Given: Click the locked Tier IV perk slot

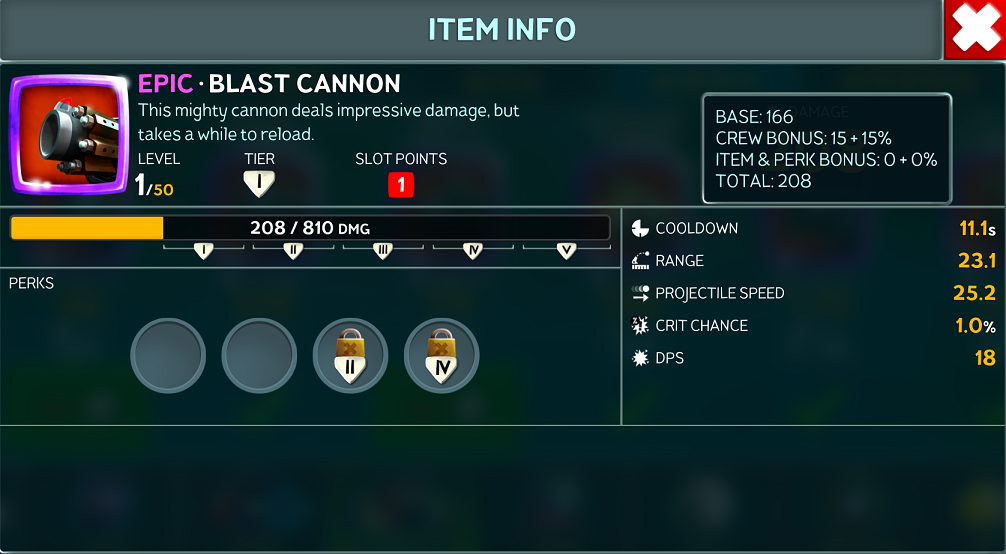Looking at the screenshot, I should point(441,356).
